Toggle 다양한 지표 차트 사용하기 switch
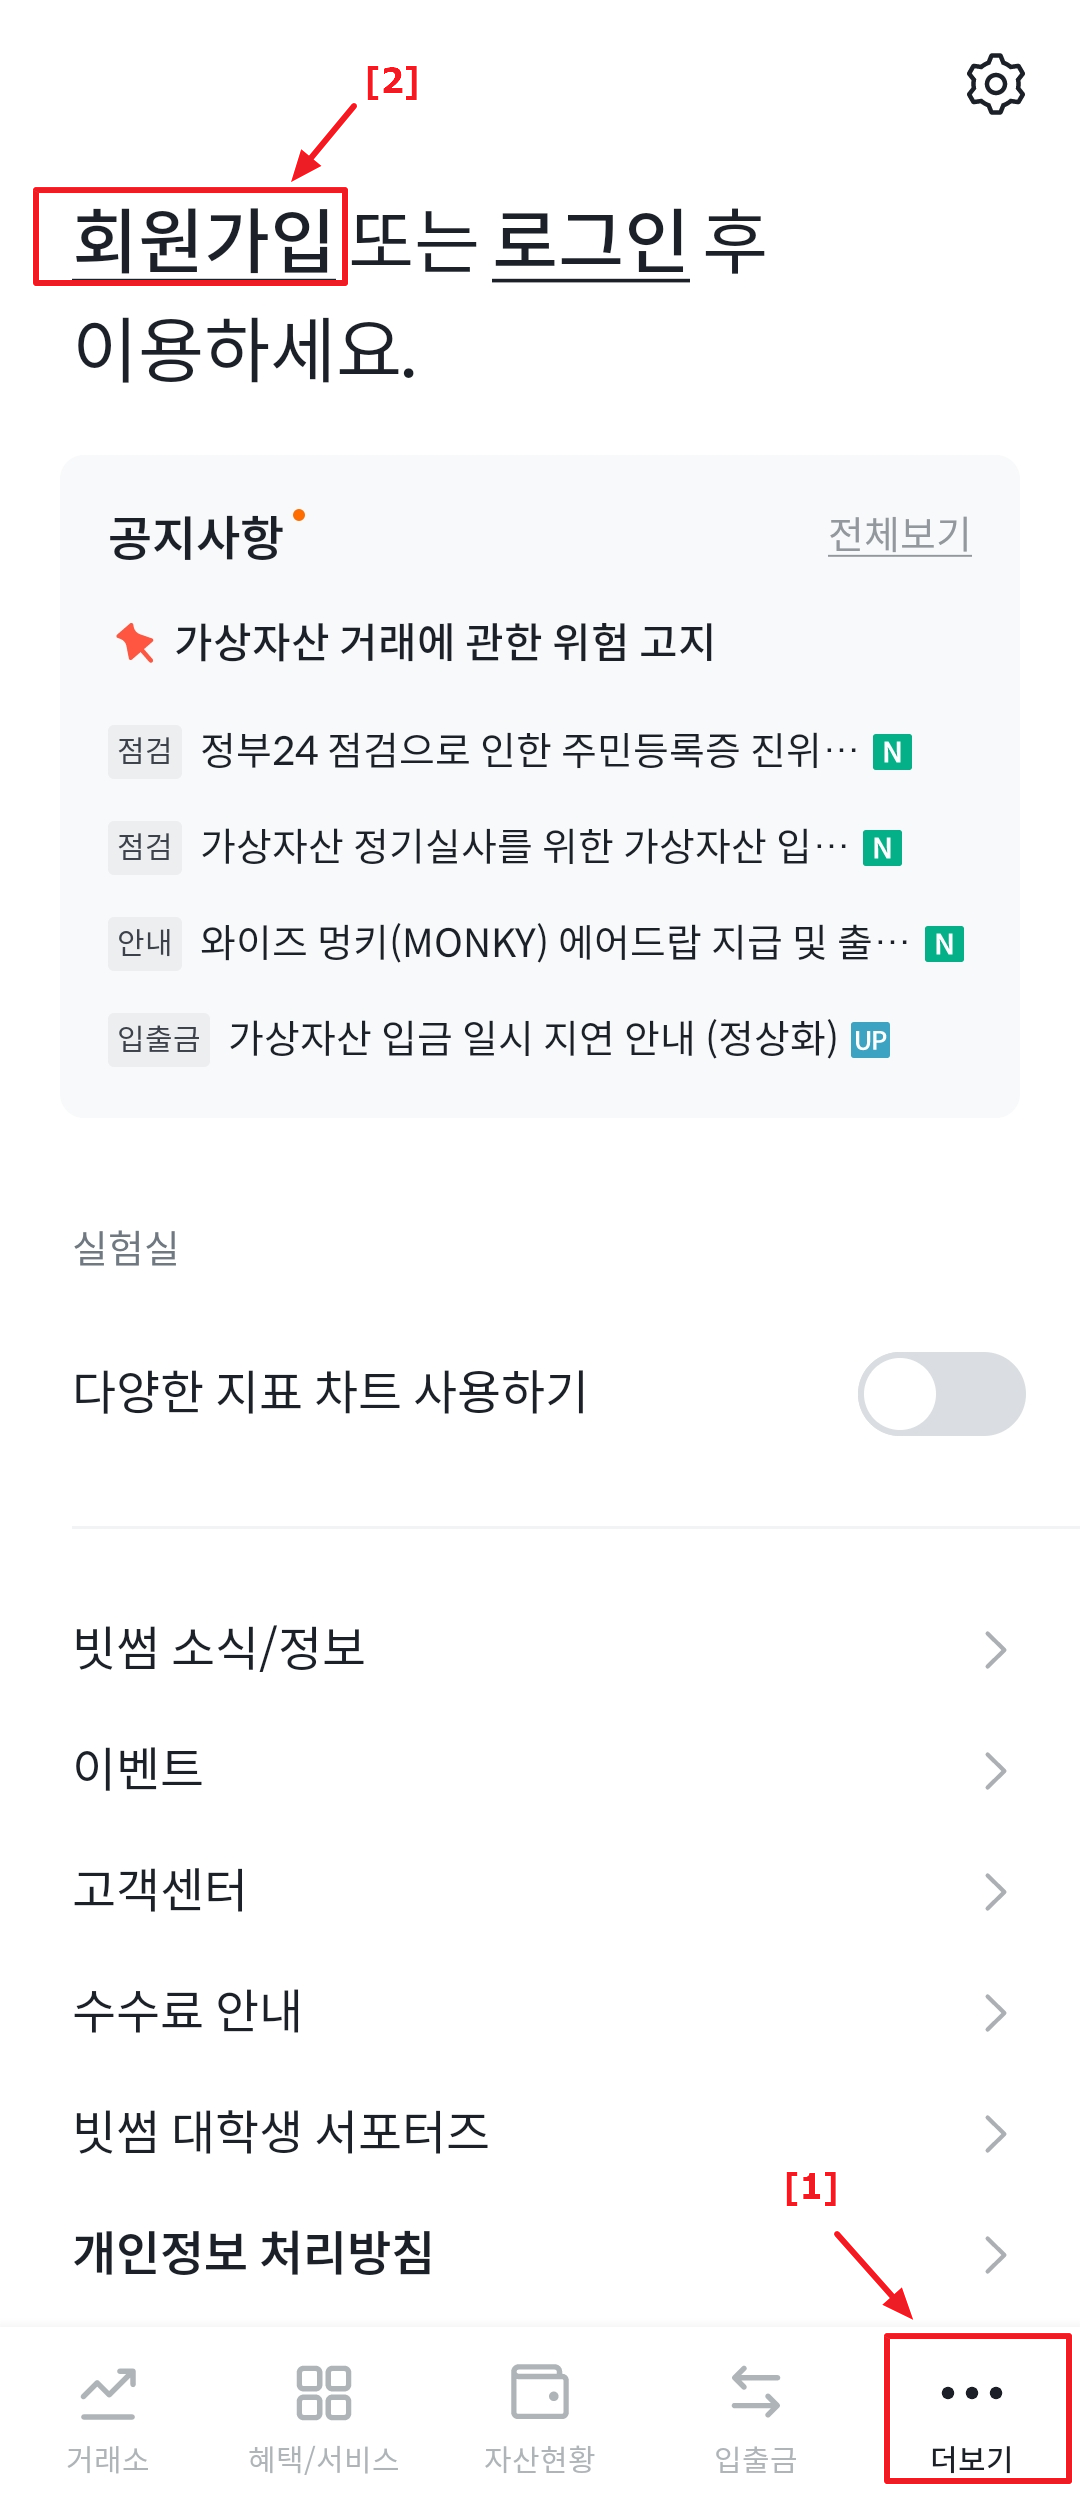The height and width of the screenshot is (2501, 1080). 941,1393
